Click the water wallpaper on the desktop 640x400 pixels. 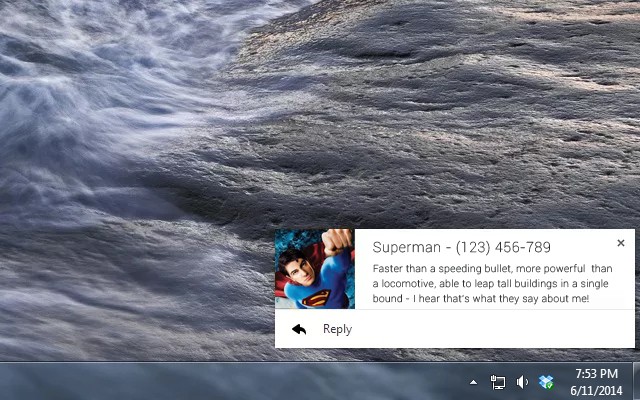point(150,150)
